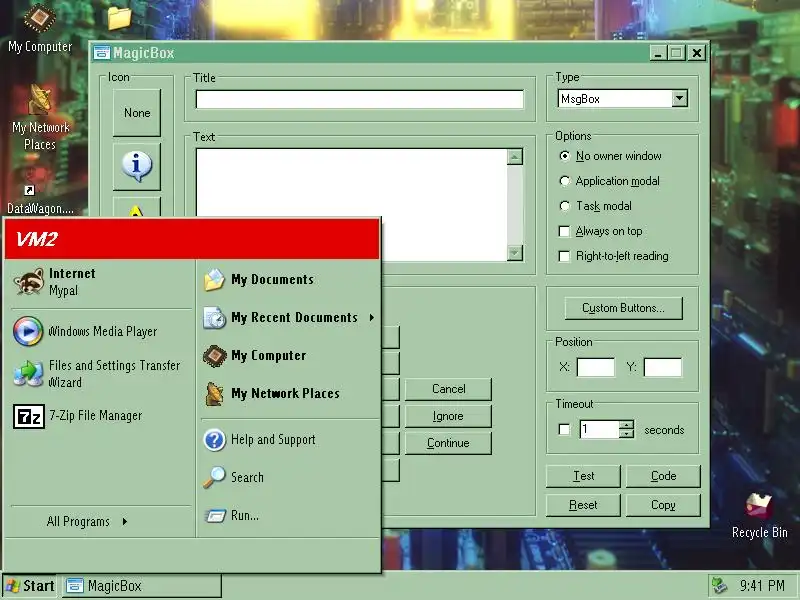Click the Cancel button in MagicBox
Viewport: 800px width, 600px height.
click(448, 389)
